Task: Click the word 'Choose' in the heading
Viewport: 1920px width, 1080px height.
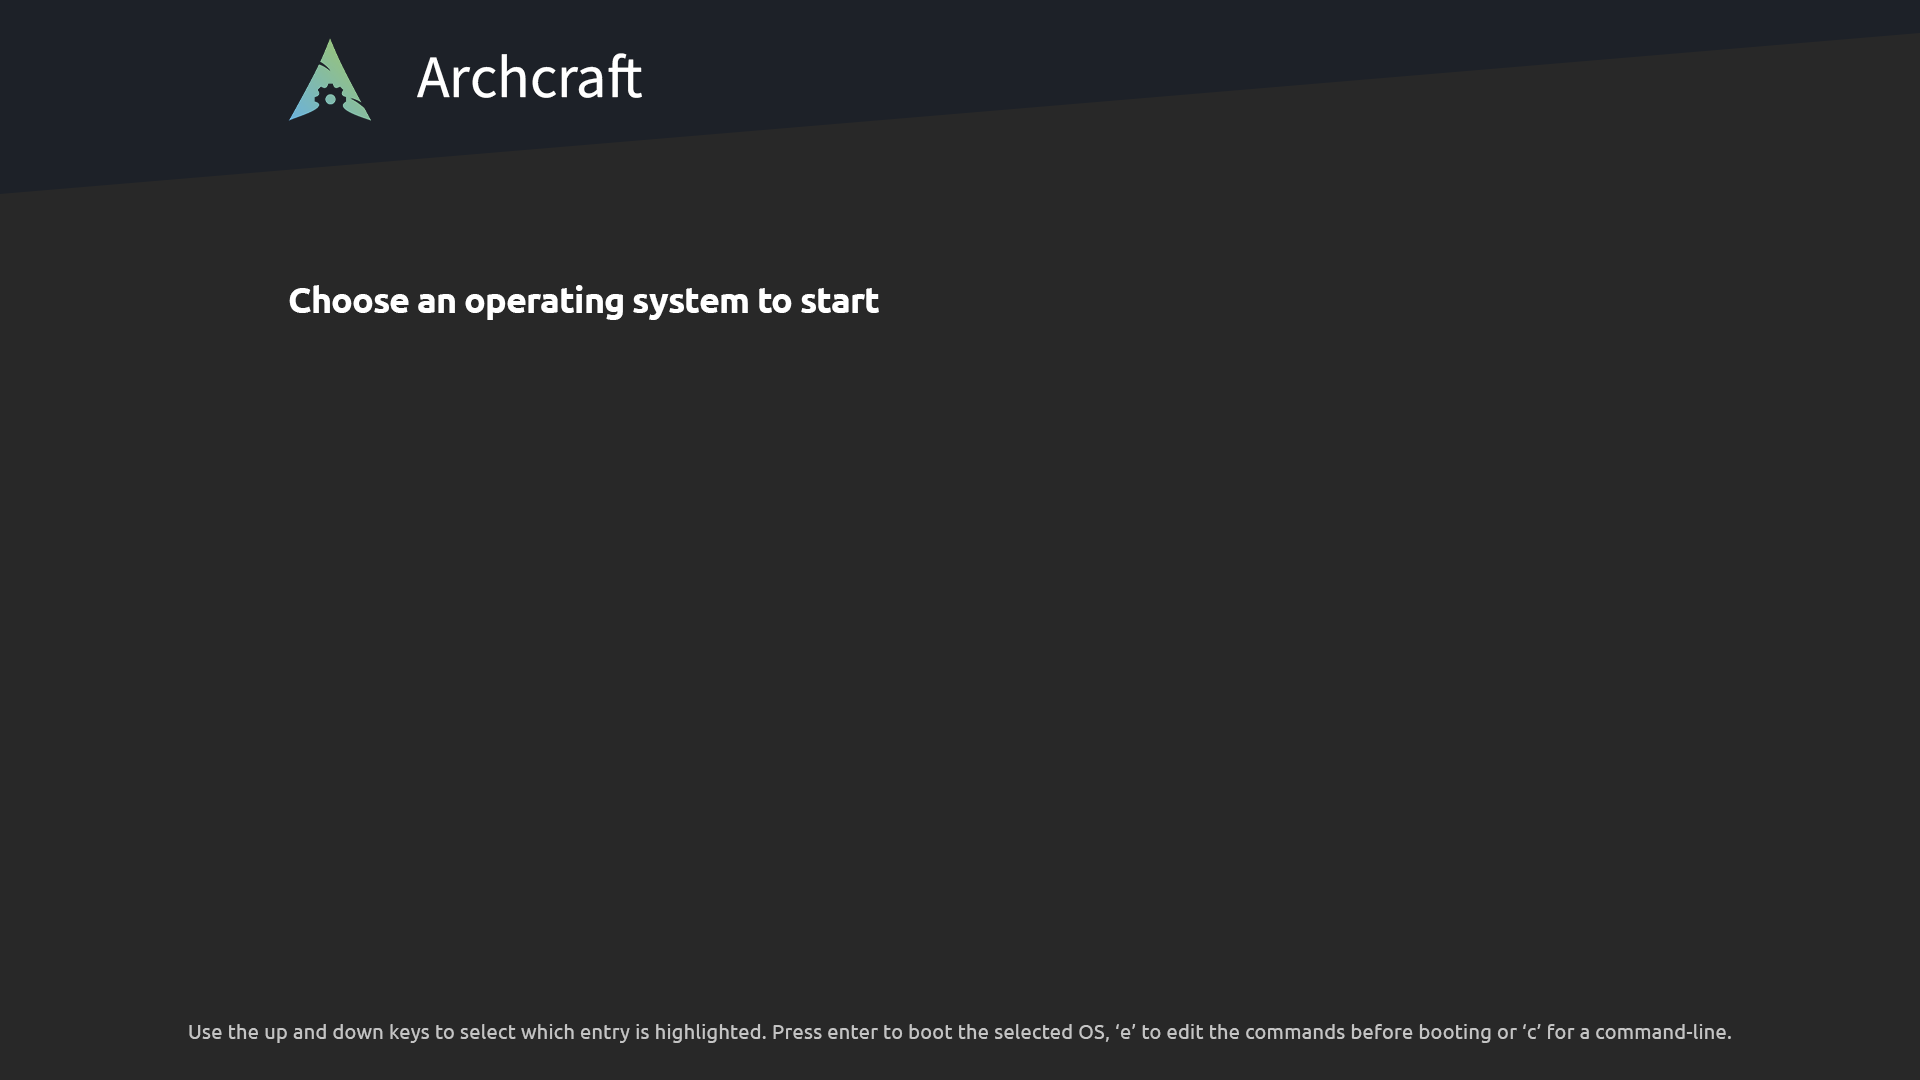Action: click(348, 301)
